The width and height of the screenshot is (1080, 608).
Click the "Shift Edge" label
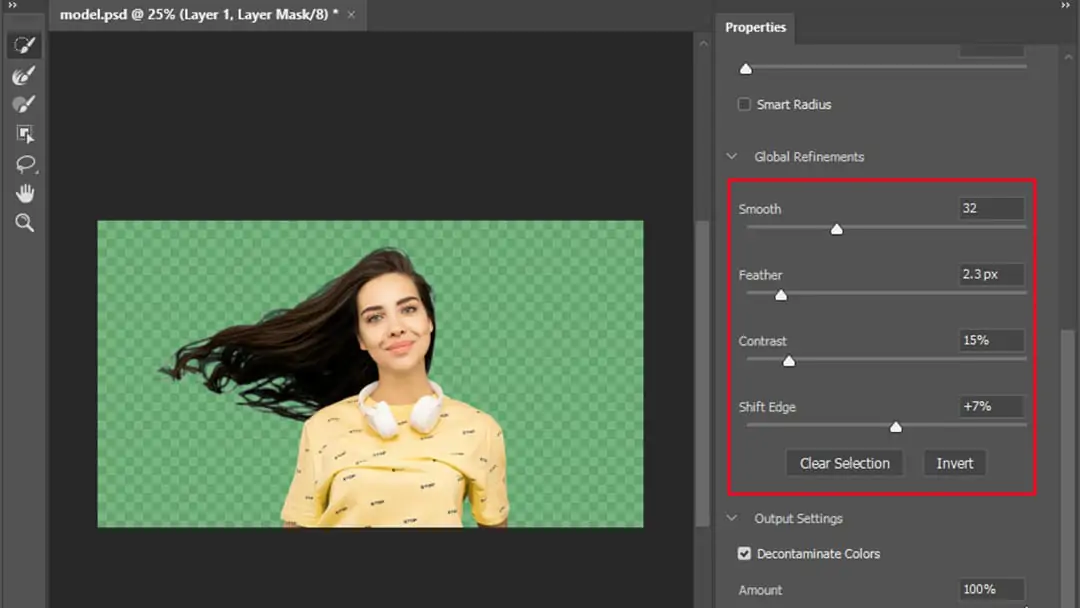(767, 408)
